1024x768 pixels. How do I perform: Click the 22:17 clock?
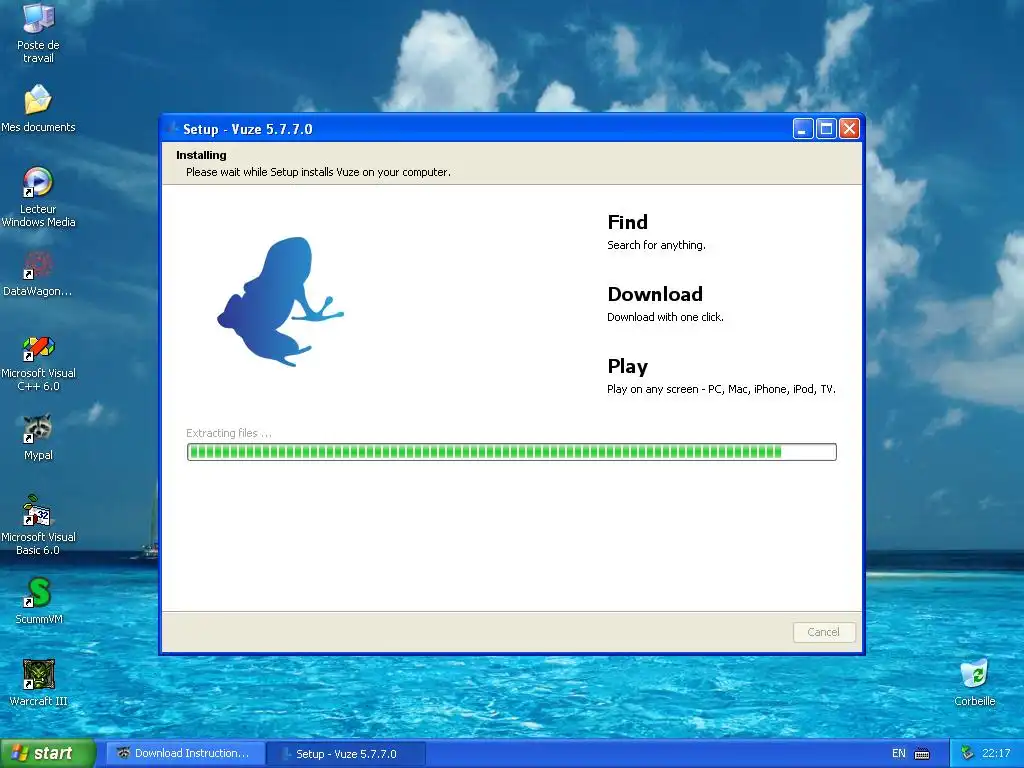coord(996,753)
